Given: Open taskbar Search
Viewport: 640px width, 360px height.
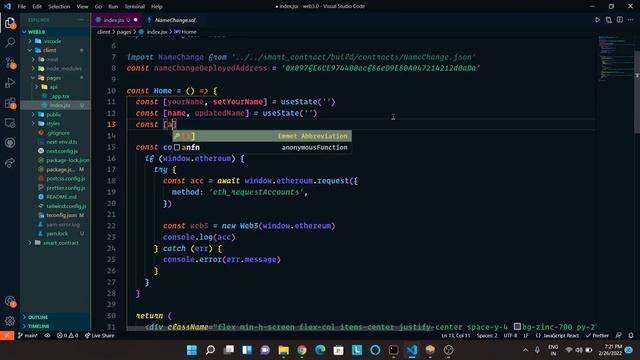Looking at the screenshot, I should [x=210, y=350].
